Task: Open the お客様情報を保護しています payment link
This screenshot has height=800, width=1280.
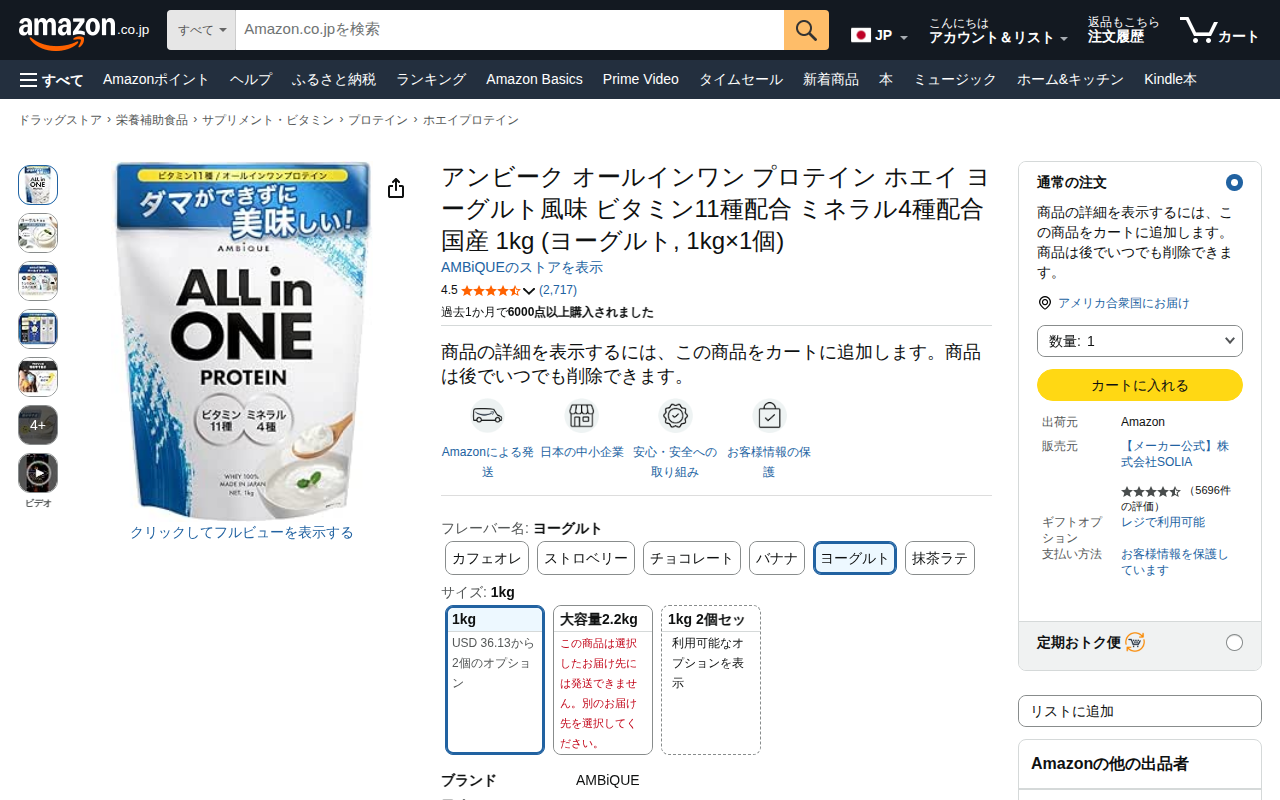Action: click(1175, 562)
